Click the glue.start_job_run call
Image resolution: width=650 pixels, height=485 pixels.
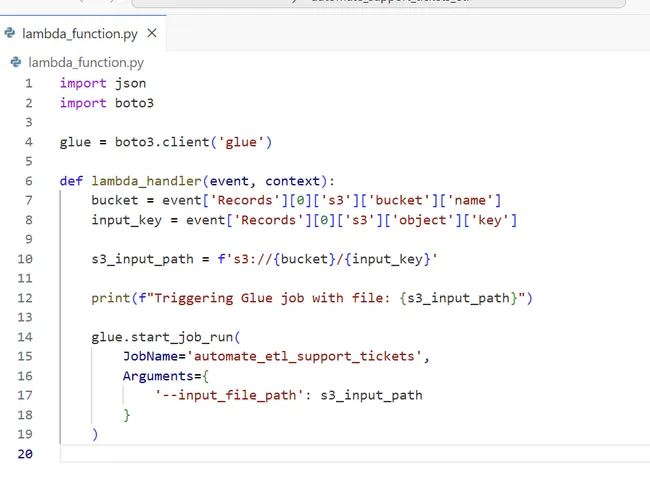[165, 337]
